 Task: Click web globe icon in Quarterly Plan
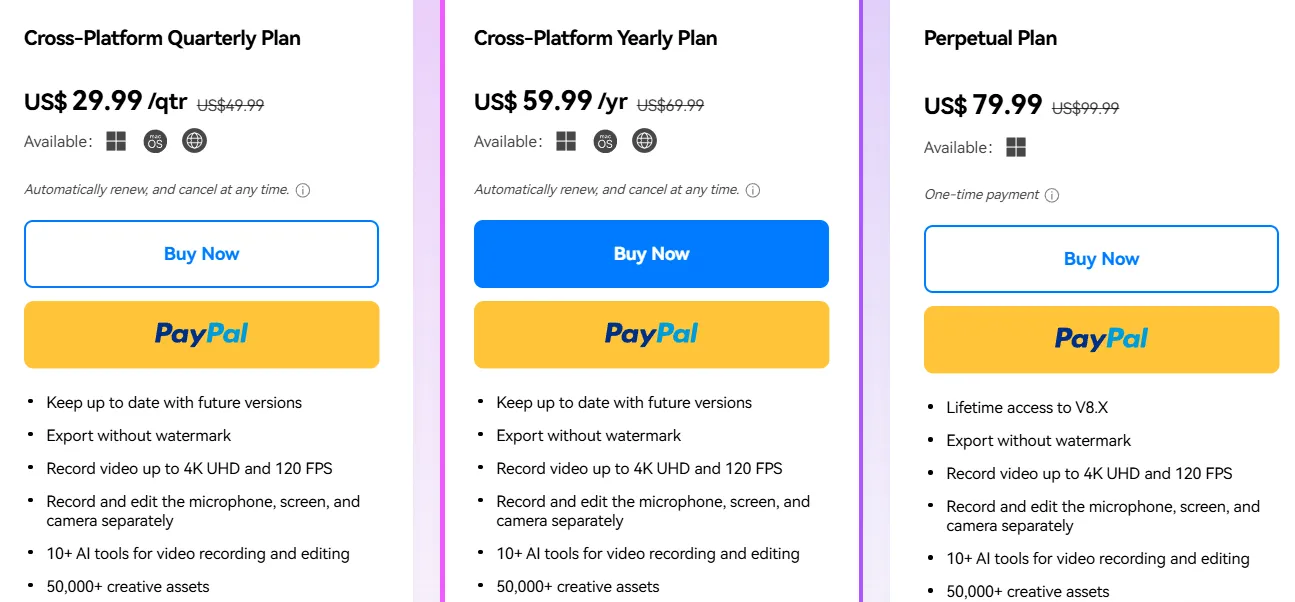coord(195,141)
